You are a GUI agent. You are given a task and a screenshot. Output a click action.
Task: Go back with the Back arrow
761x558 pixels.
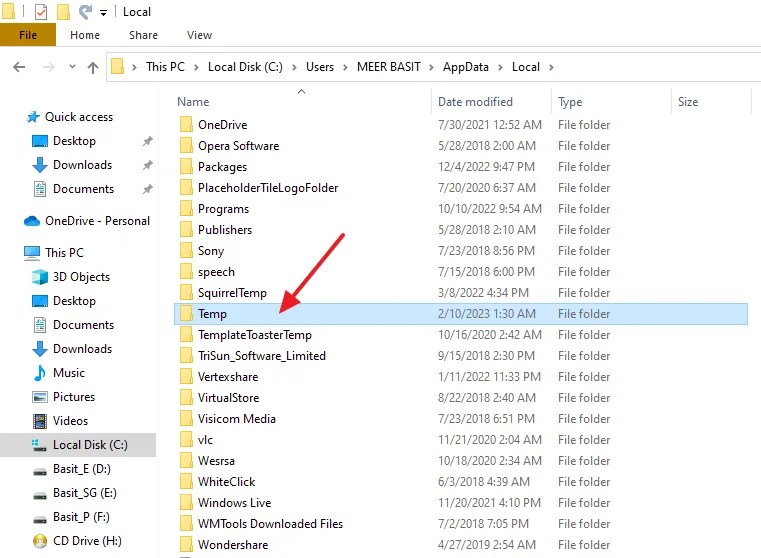click(19, 67)
